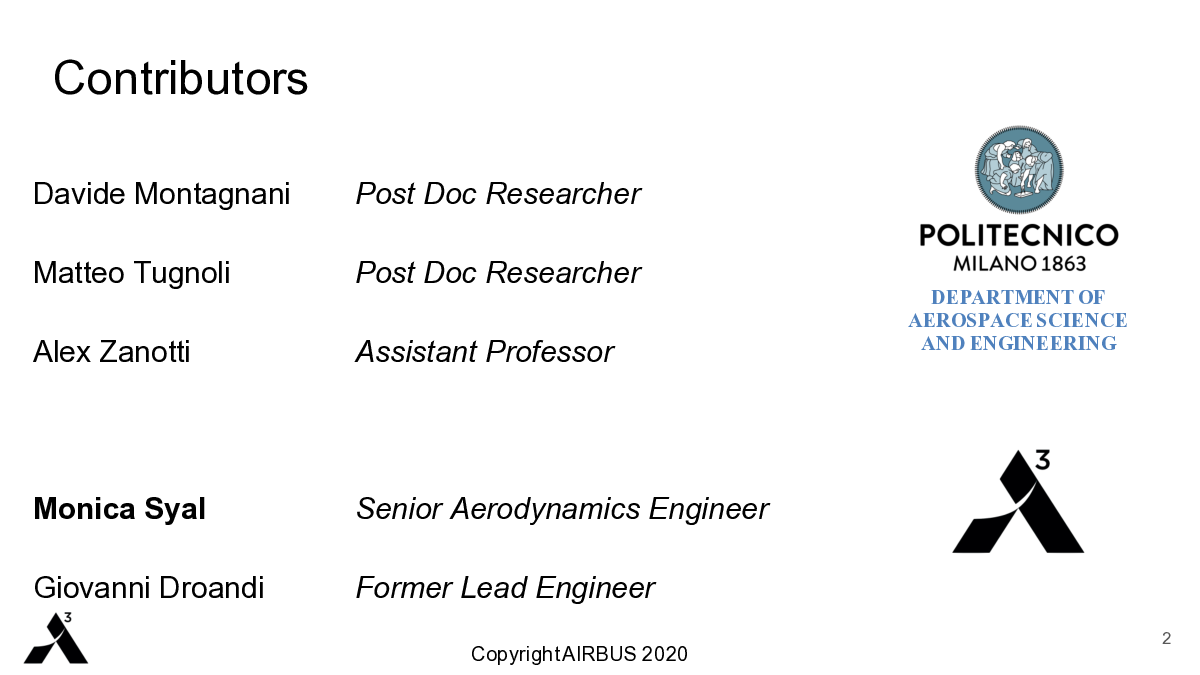
Task: Click the name Giovanni Droandi
Action: (x=149, y=588)
